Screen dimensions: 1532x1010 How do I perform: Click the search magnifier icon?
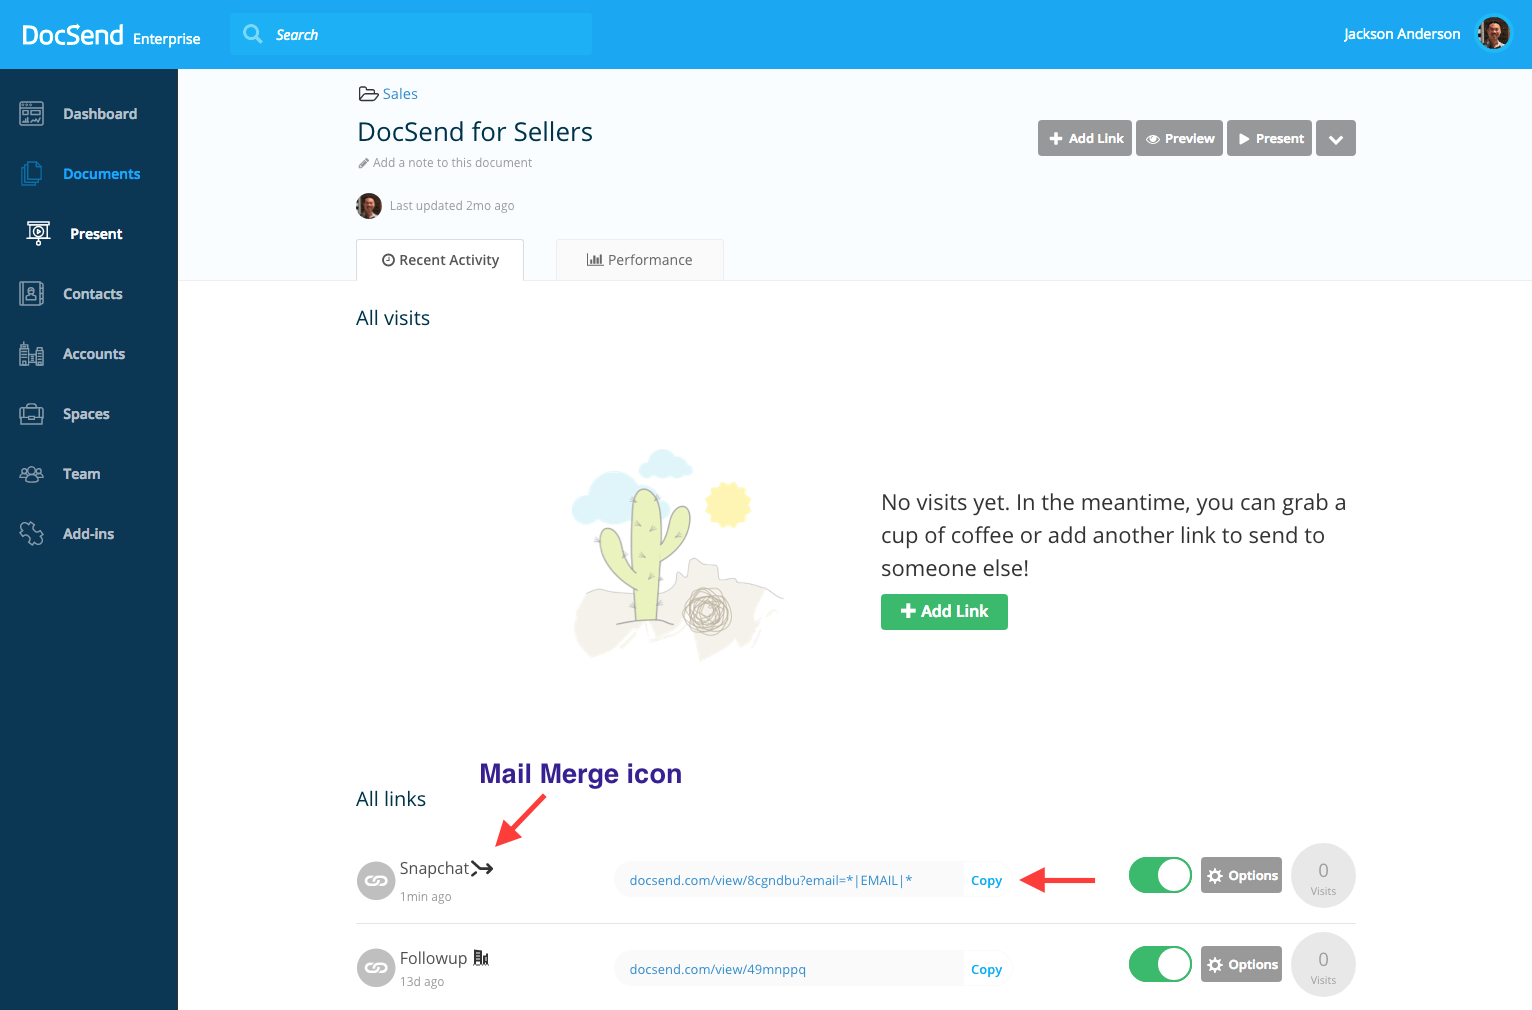[253, 34]
